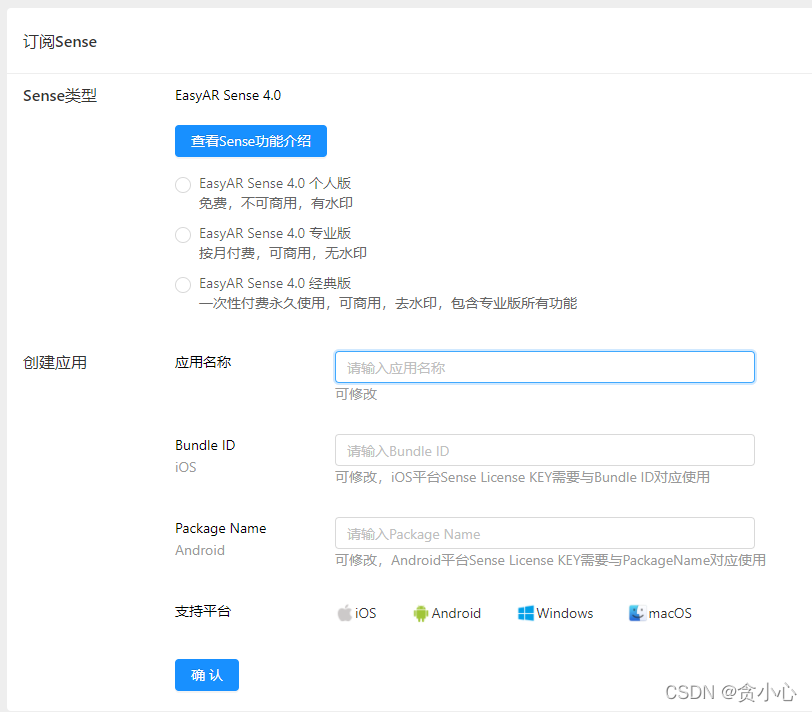Click the EasyAR Sense 4.0 type text

pyautogui.click(x=228, y=95)
